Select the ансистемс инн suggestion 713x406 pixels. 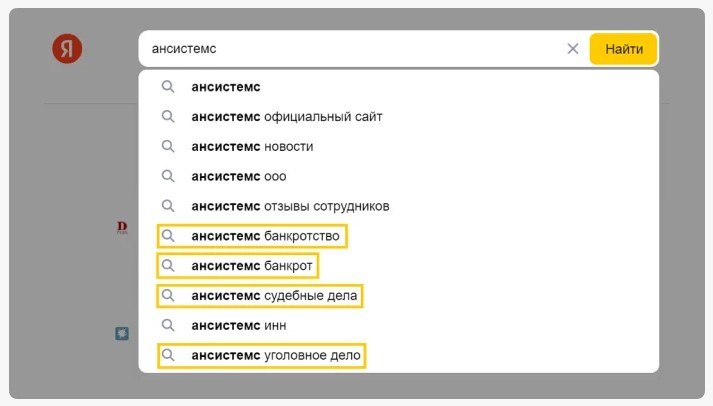(x=398, y=326)
